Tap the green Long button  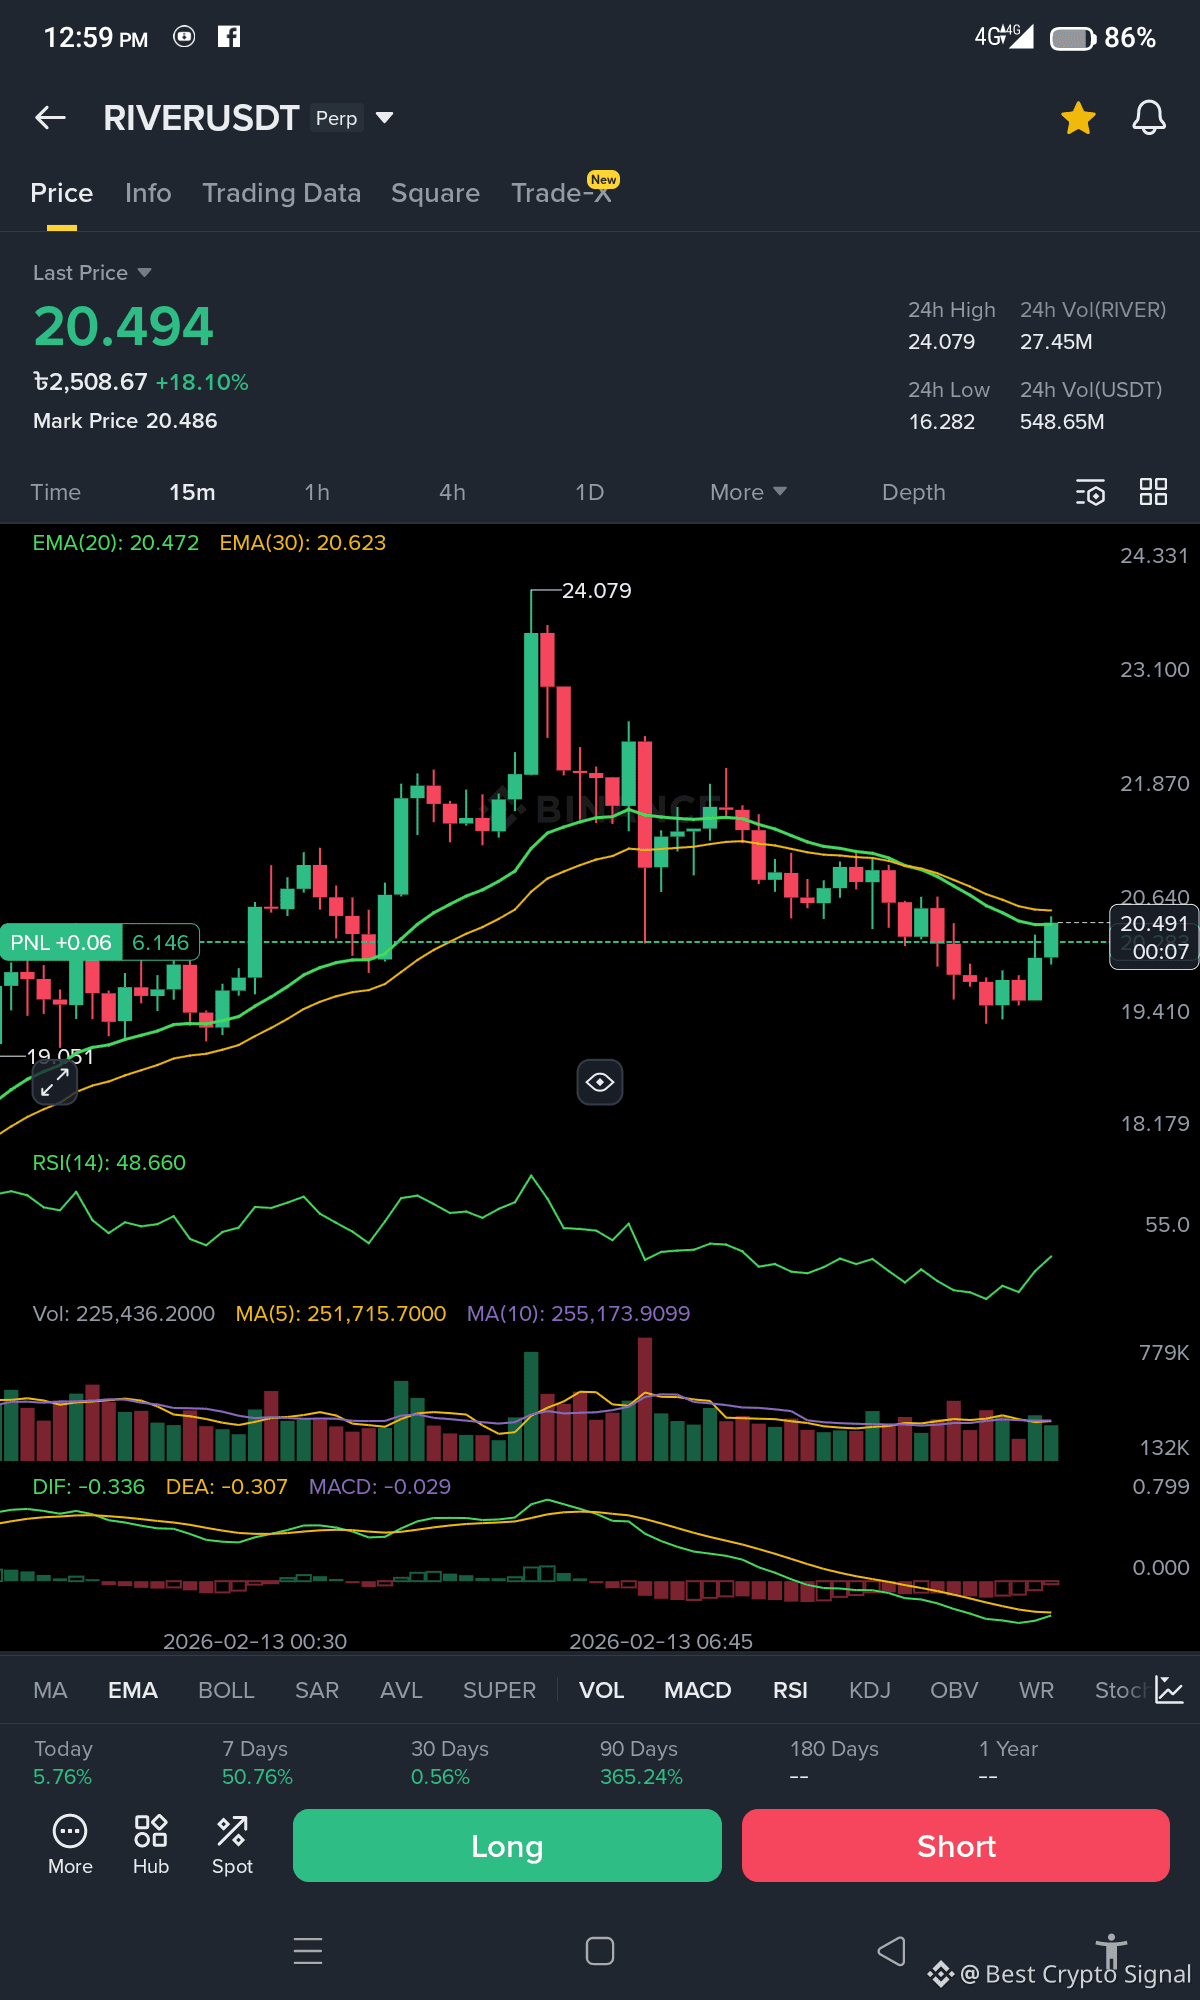click(507, 1846)
